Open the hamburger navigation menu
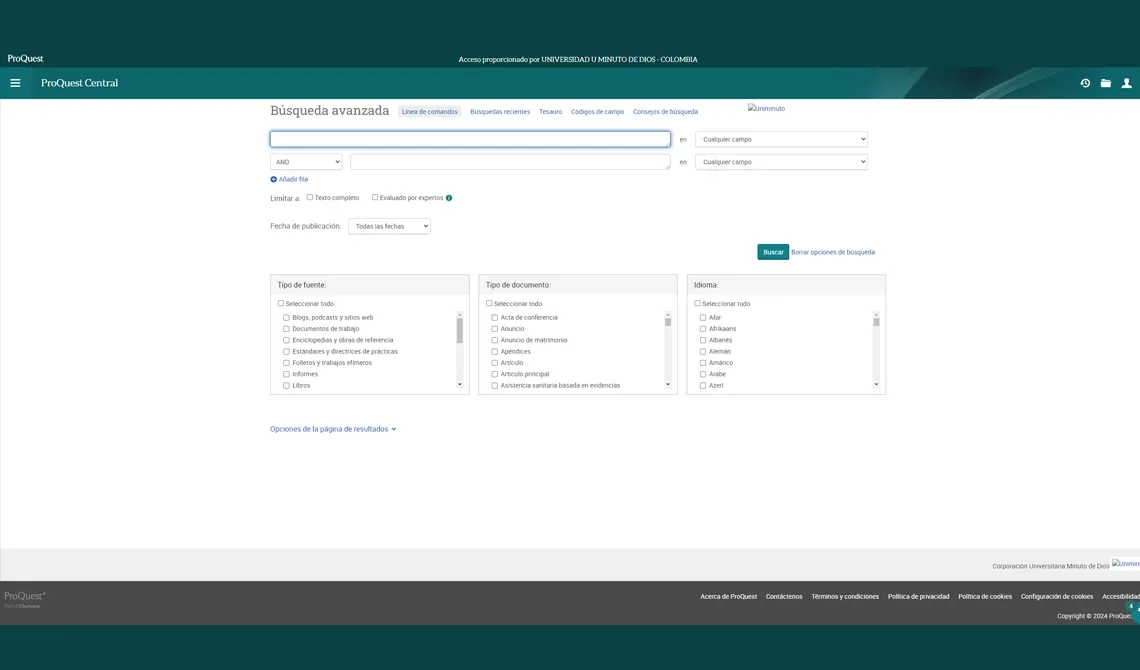The width and height of the screenshot is (1140, 670). click(x=15, y=83)
